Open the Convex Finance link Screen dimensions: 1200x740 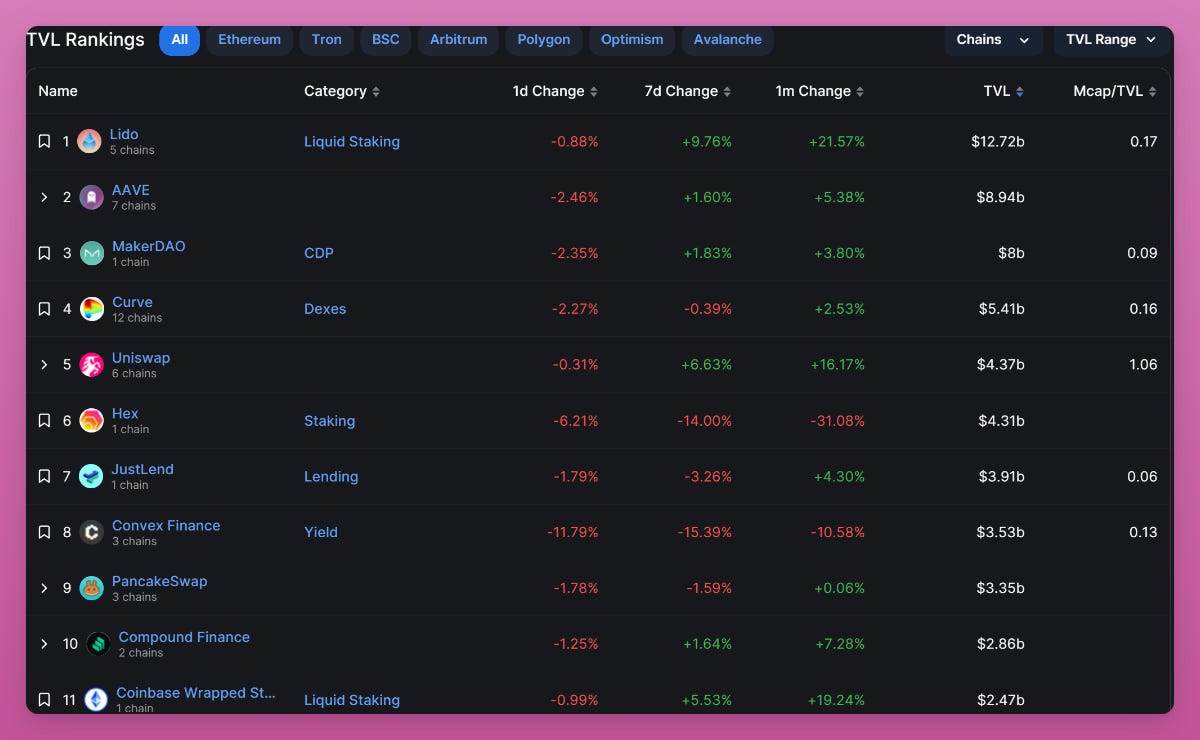[x=166, y=525]
